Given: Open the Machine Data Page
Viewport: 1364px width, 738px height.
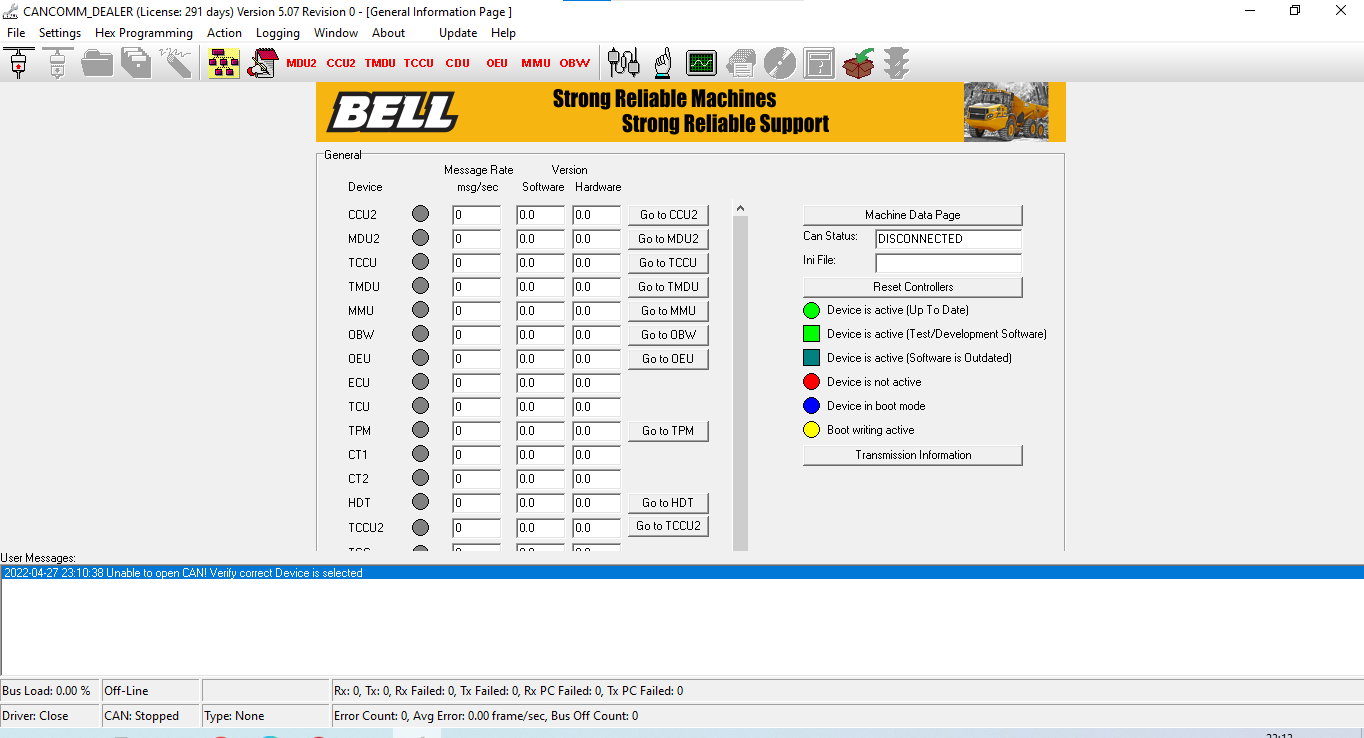Looking at the screenshot, I should pos(912,214).
